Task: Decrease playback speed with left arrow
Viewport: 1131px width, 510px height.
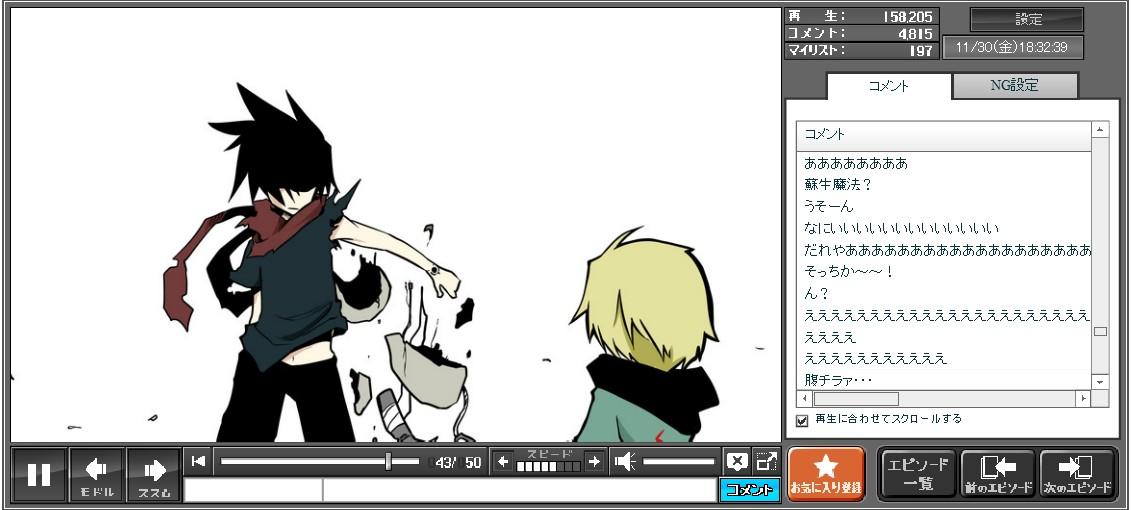Action: [503, 461]
